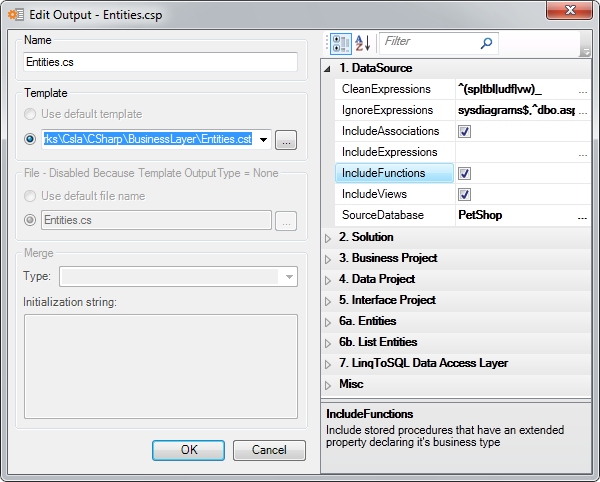Collapse the 1. DataSource category
The height and width of the screenshot is (482, 600).
click(x=327, y=69)
